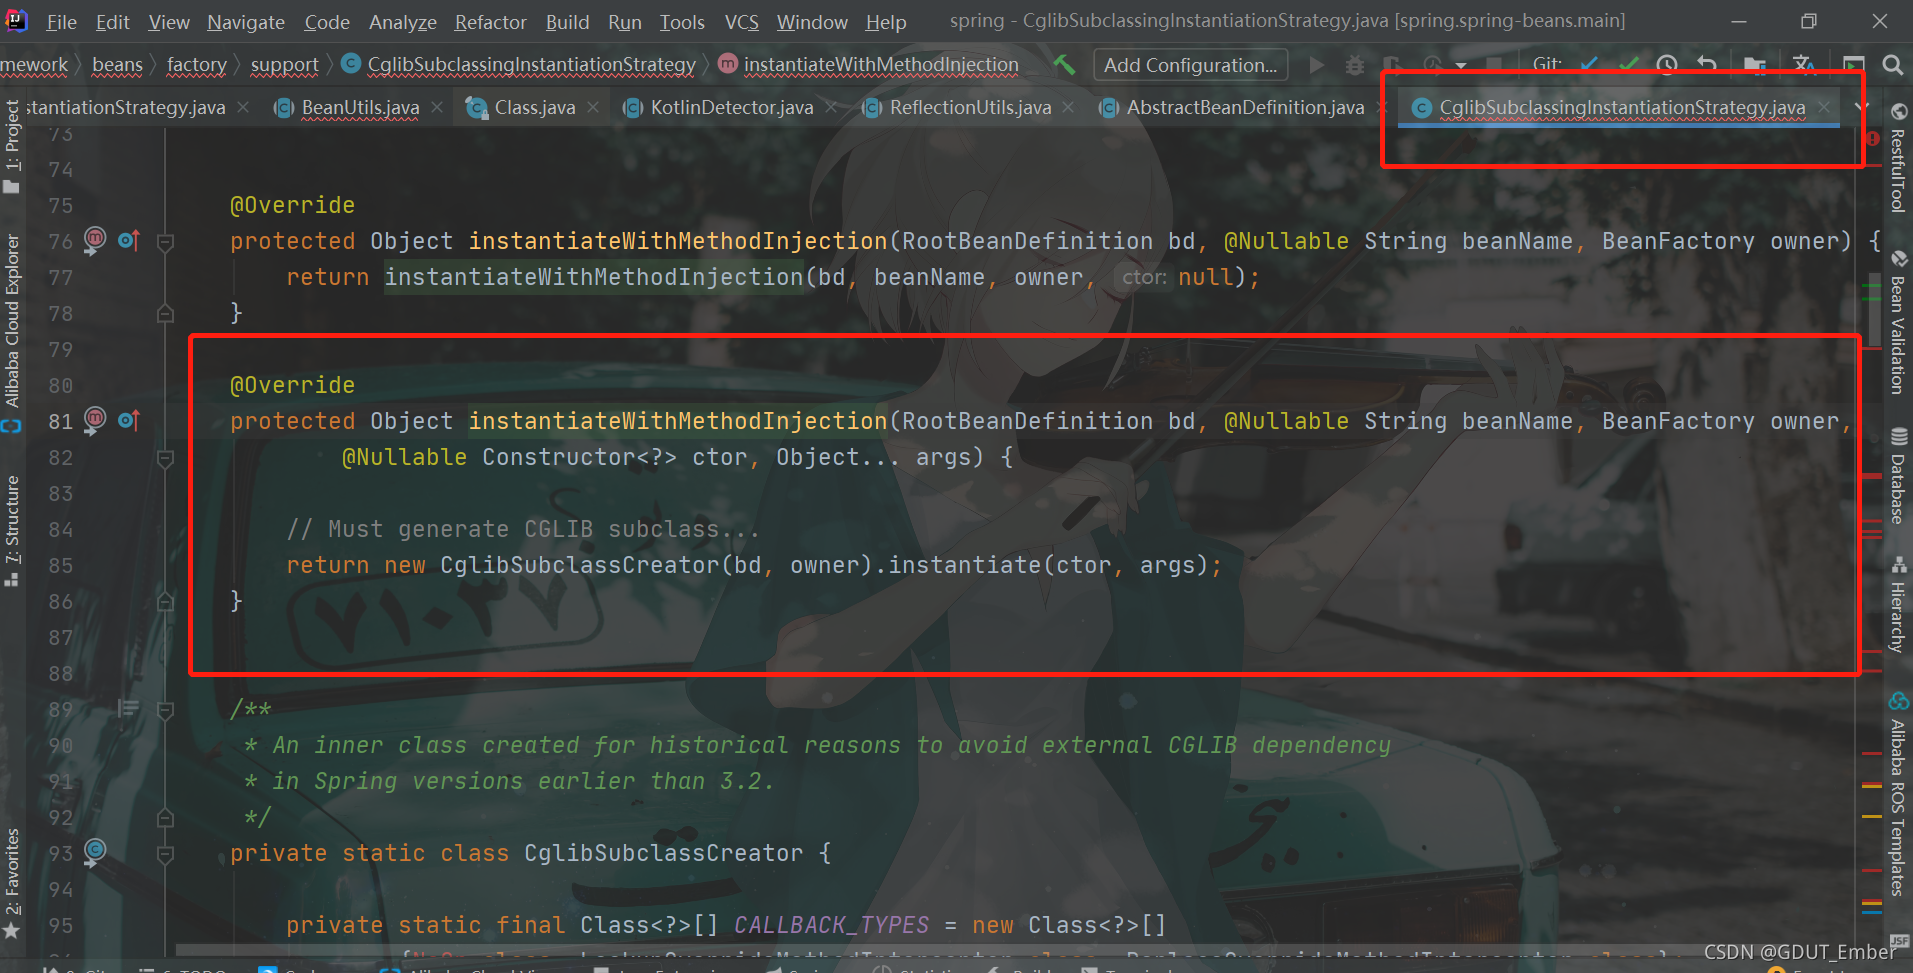The height and width of the screenshot is (973, 1913).
Task: Close the Class.java tab
Action: coord(594,107)
